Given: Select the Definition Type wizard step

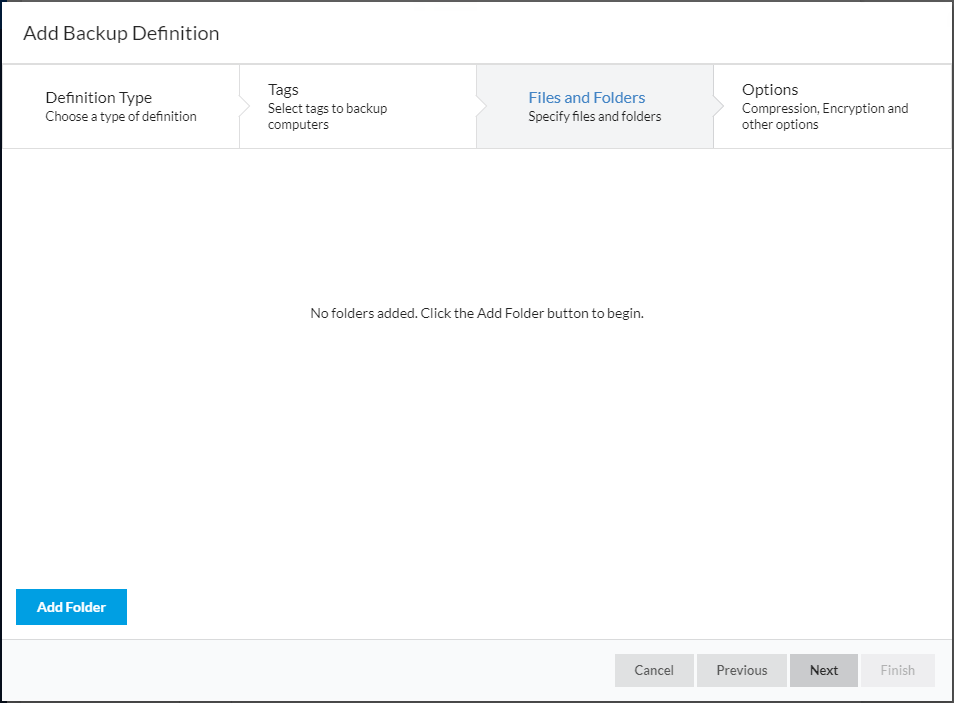Looking at the screenshot, I should tap(120, 105).
